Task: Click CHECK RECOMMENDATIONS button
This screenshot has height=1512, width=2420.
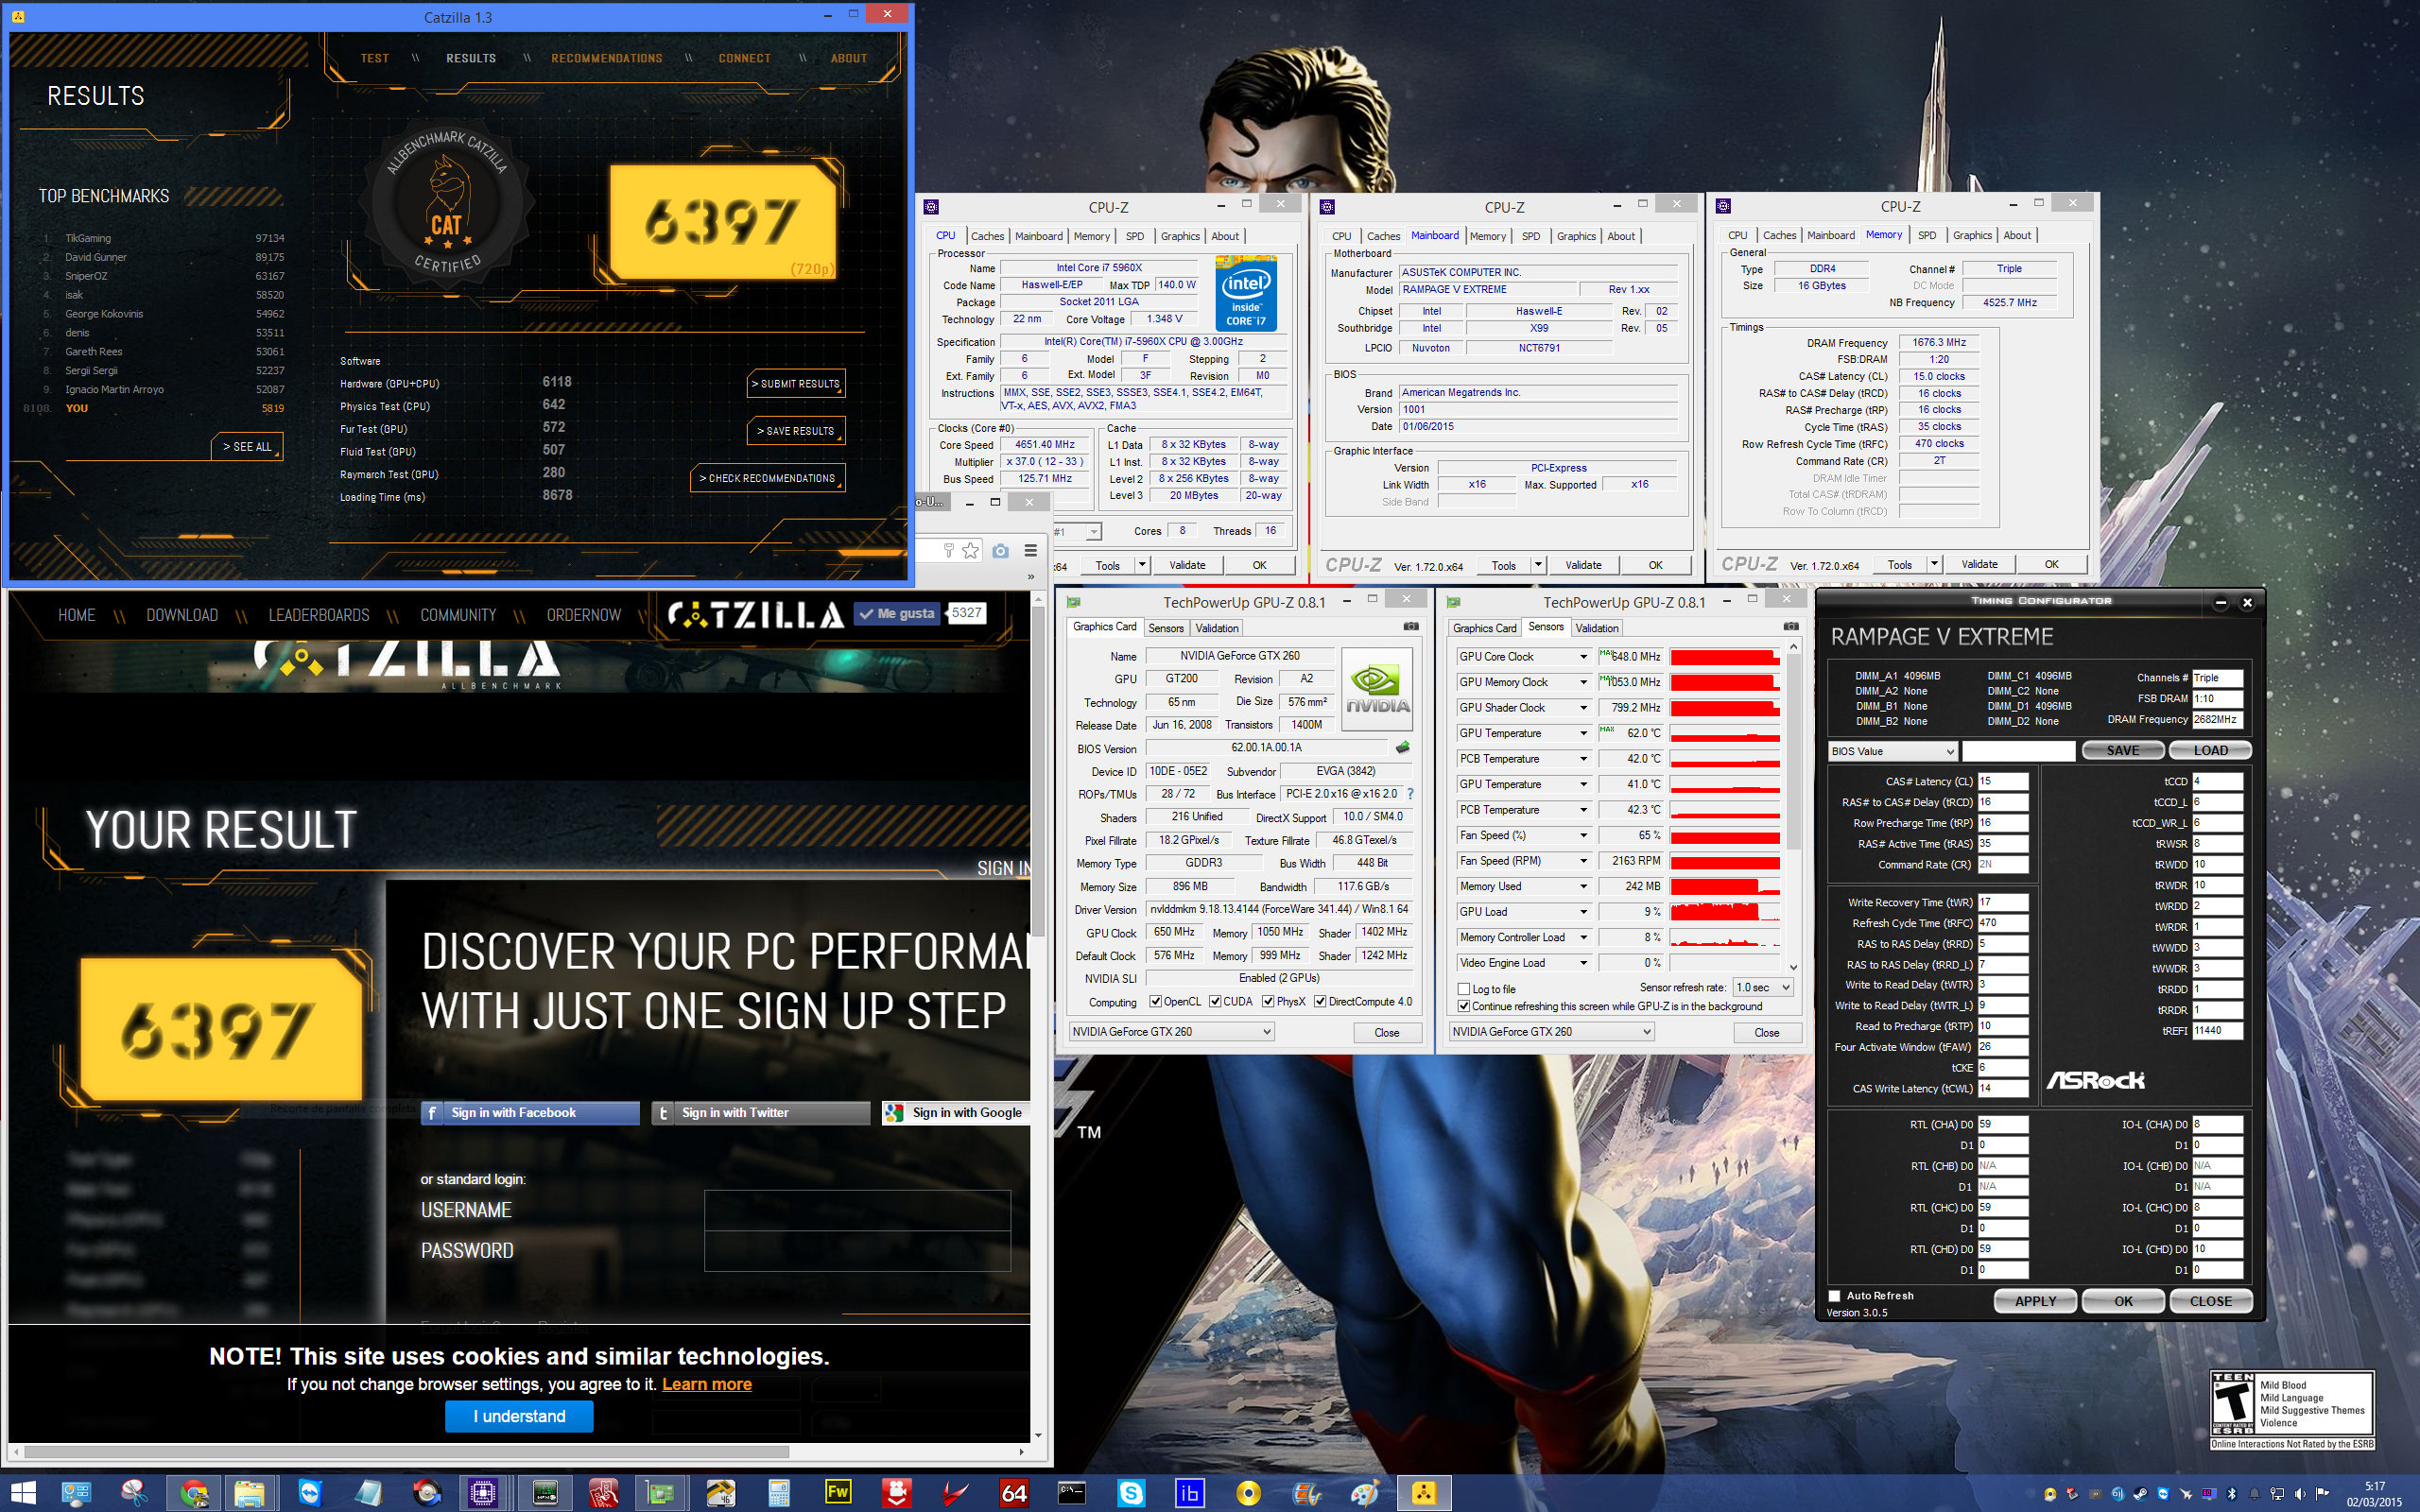Action: [x=767, y=479]
